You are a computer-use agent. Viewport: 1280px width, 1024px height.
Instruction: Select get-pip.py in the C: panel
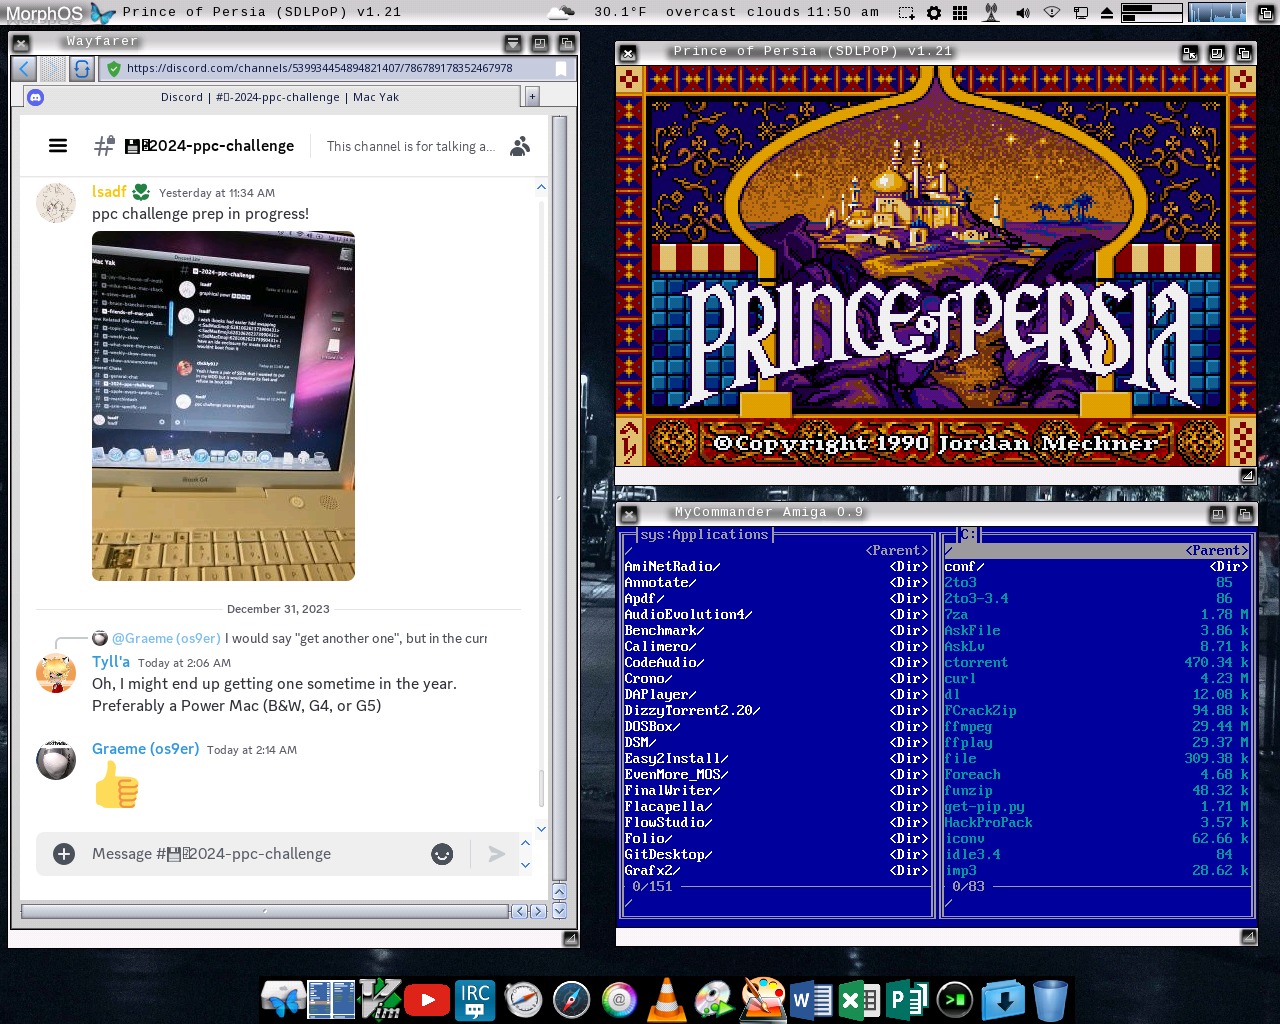coord(1097,806)
